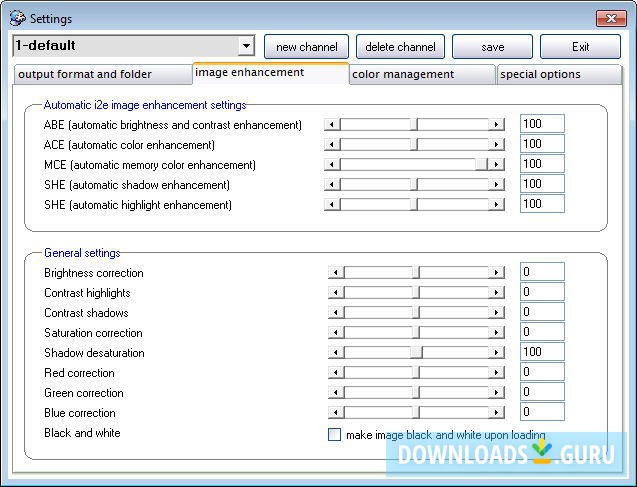Click the Settings window app icon

[x=17, y=18]
